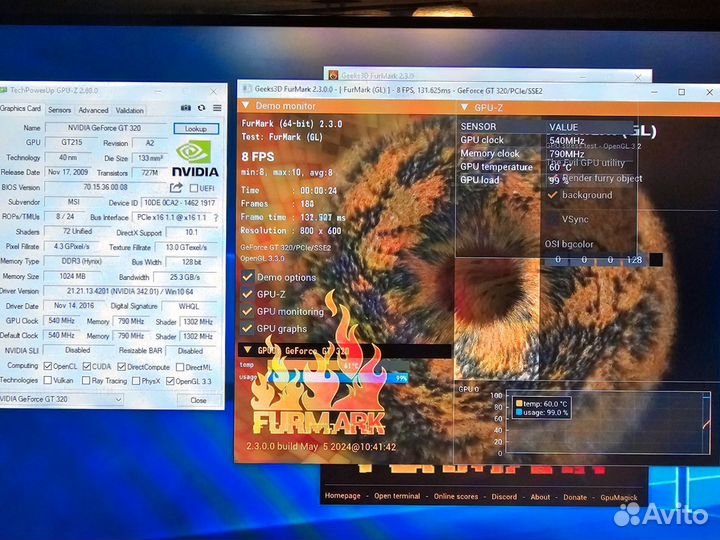This screenshot has width=720, height=540.
Task: Uncheck GPU monitoring in FurMark
Action: pos(247,311)
